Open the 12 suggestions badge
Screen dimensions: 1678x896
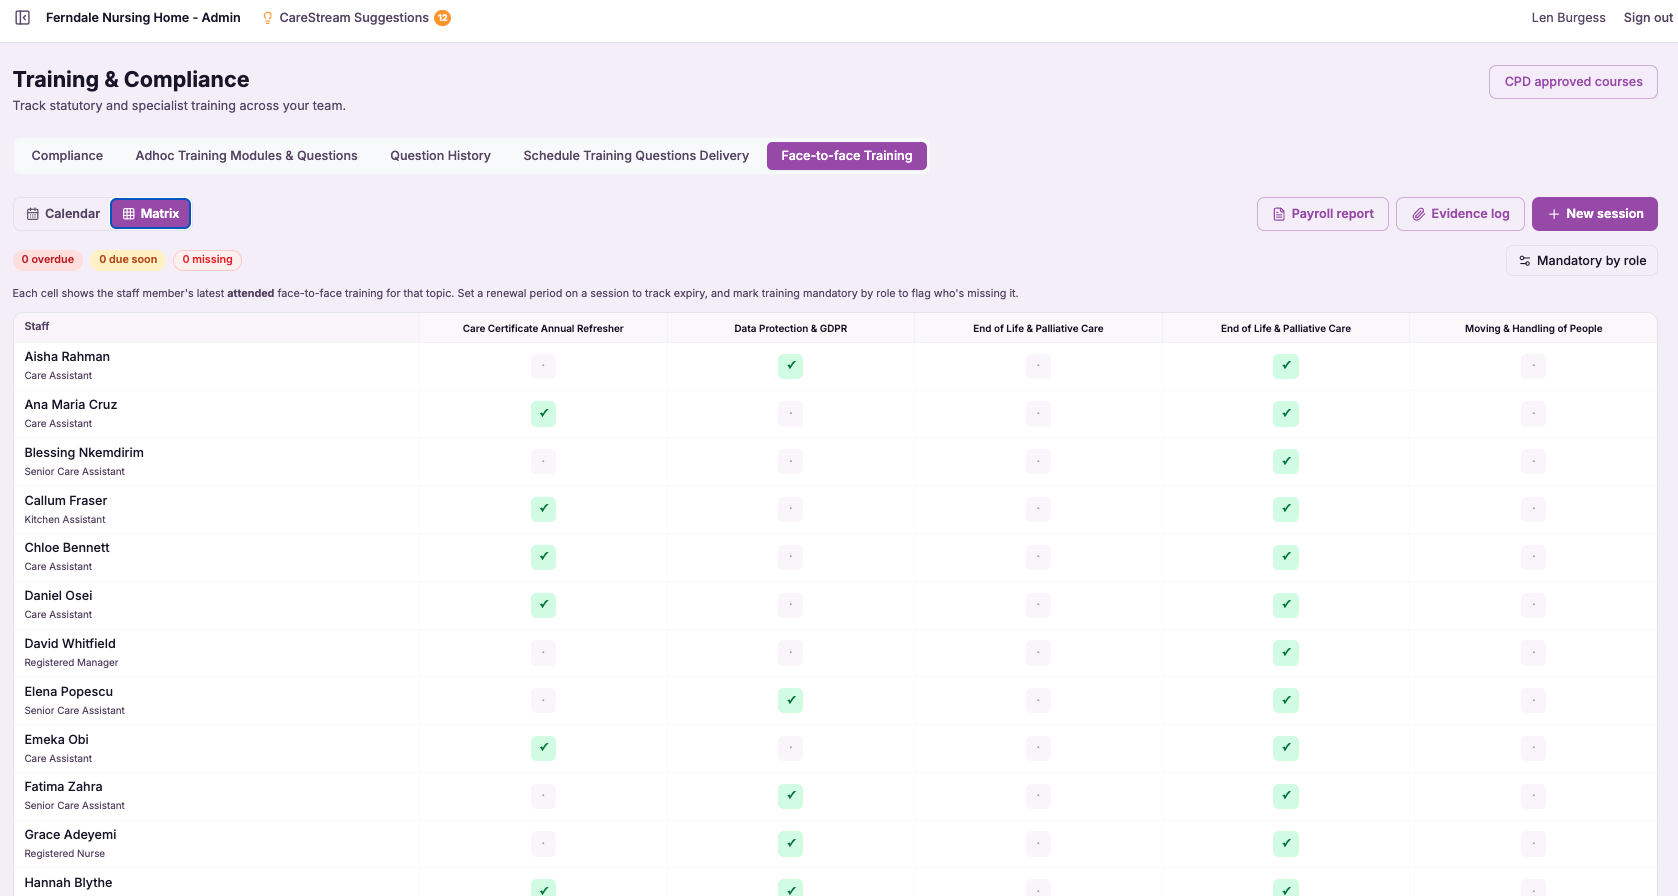tap(442, 18)
